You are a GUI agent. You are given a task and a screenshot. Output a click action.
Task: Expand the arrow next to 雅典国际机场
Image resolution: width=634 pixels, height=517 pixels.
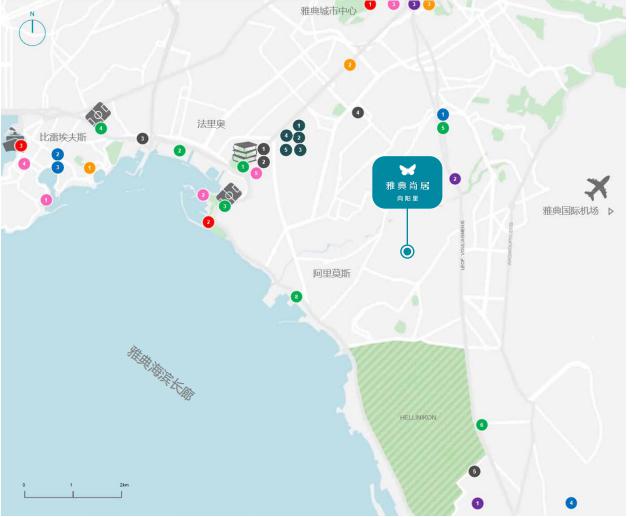[611, 211]
